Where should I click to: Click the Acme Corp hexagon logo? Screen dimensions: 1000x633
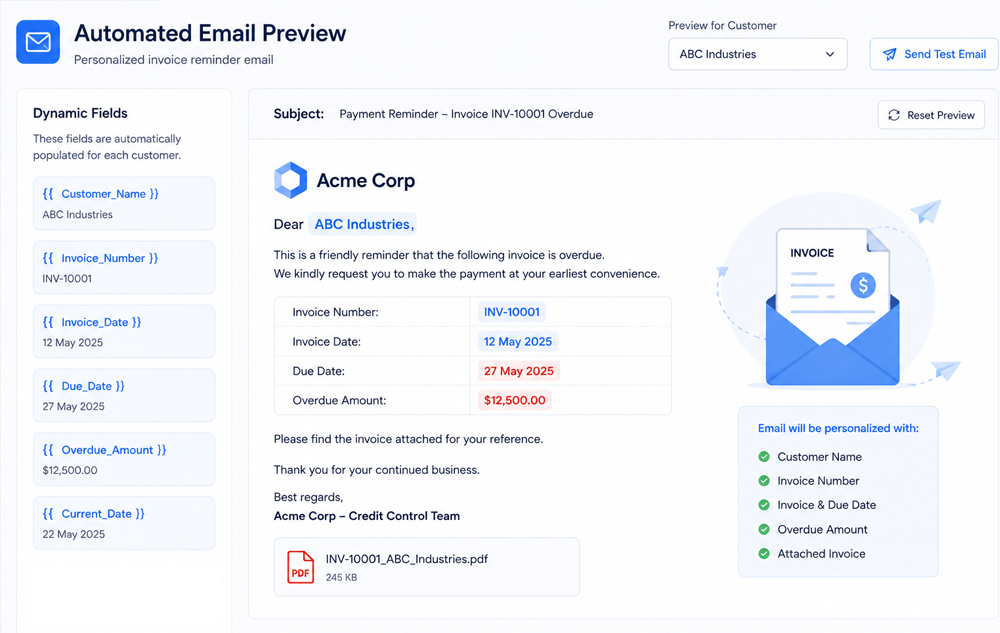point(291,180)
